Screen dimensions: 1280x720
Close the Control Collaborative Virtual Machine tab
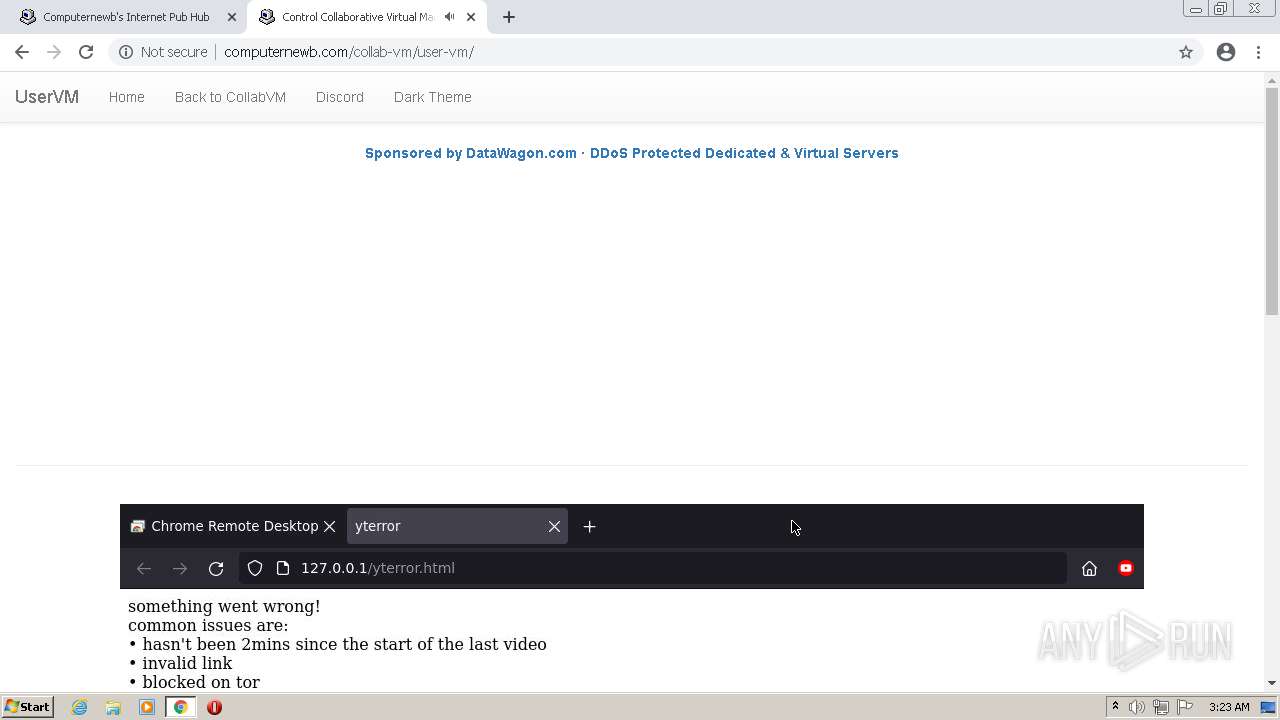(x=471, y=17)
